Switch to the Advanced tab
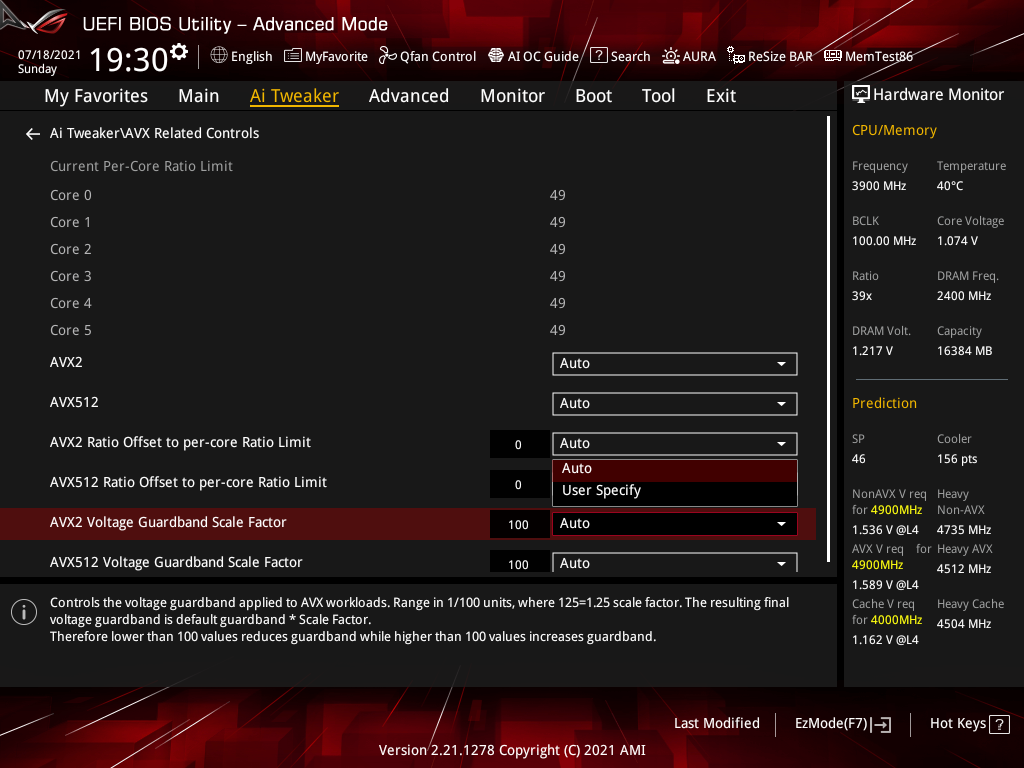This screenshot has width=1024, height=768. (x=409, y=95)
